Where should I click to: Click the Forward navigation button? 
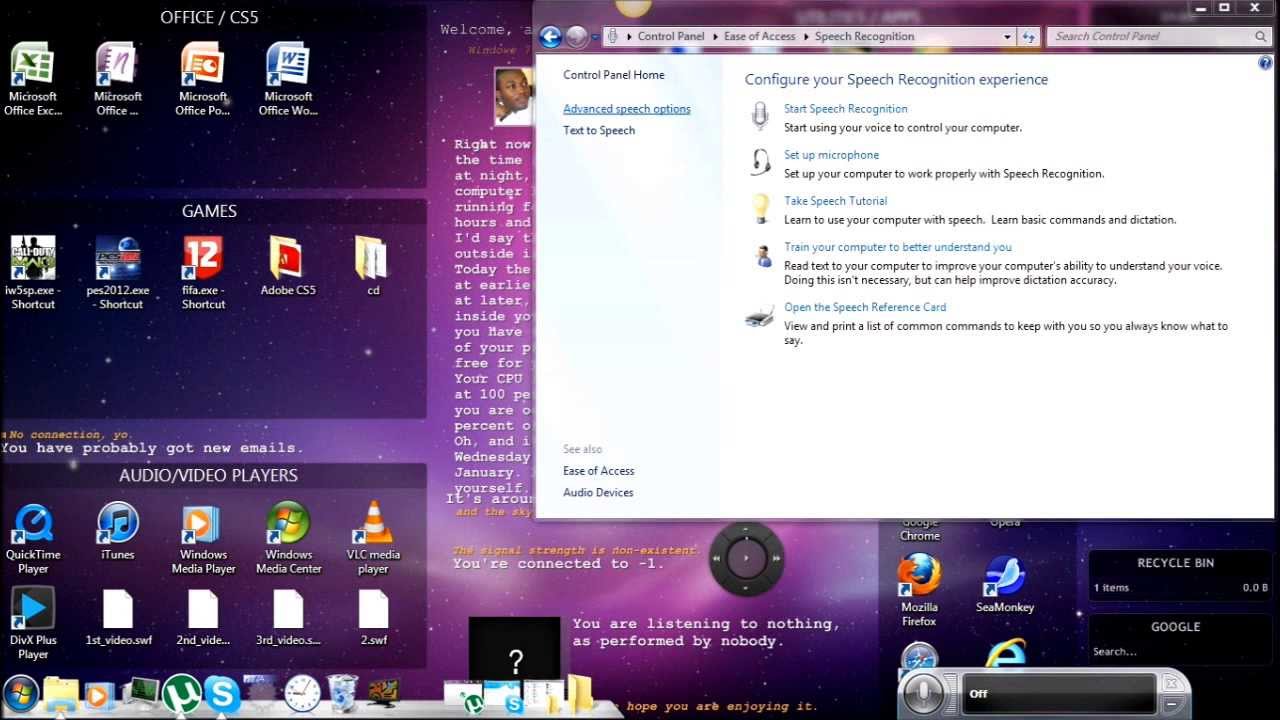577,37
